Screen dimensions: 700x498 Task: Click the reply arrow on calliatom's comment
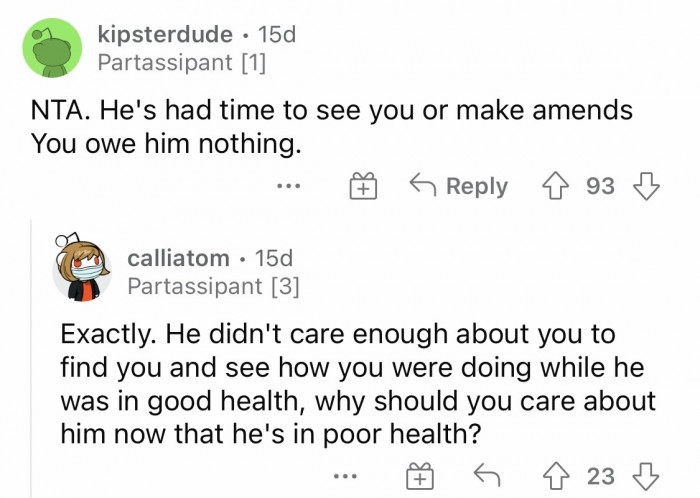487,477
